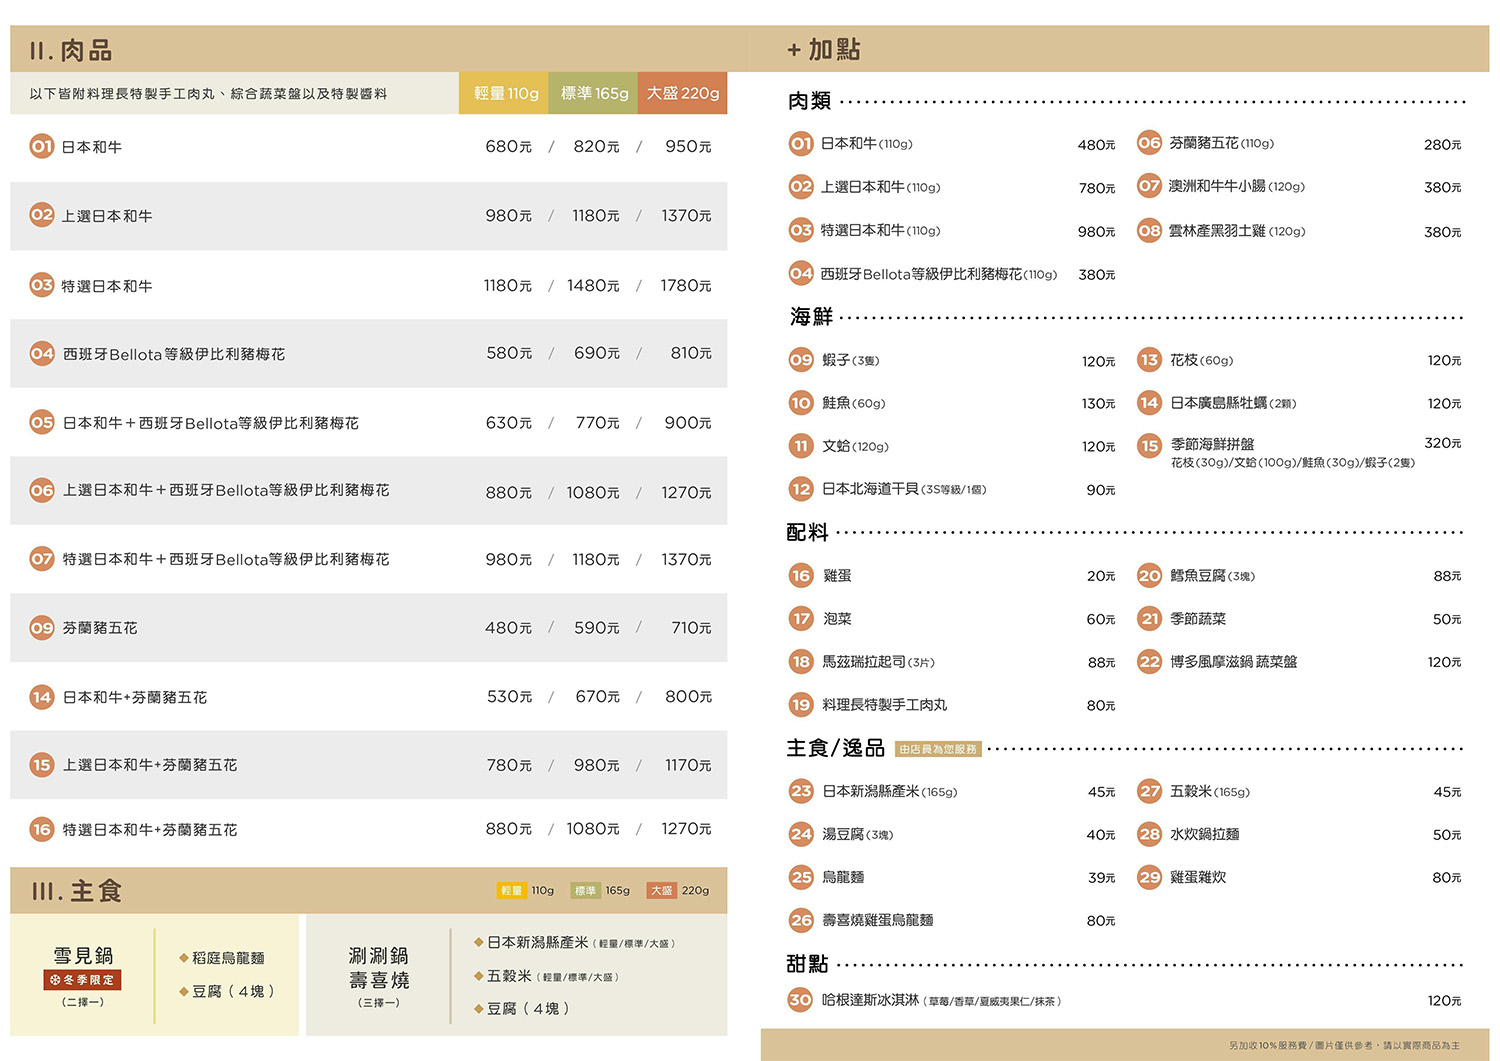Click the 1170元 price for 上選日本和牛+芬蘭豬五花
Screen dimensions: 1500x1061
(688, 765)
